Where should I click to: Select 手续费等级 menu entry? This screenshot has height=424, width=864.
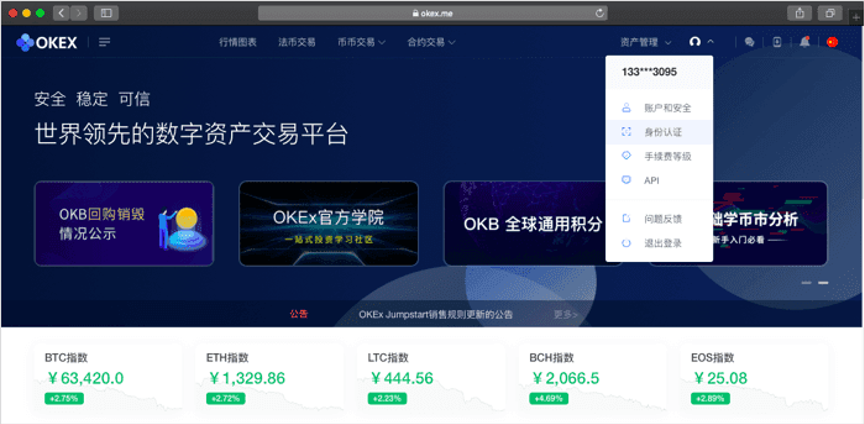coord(659,156)
